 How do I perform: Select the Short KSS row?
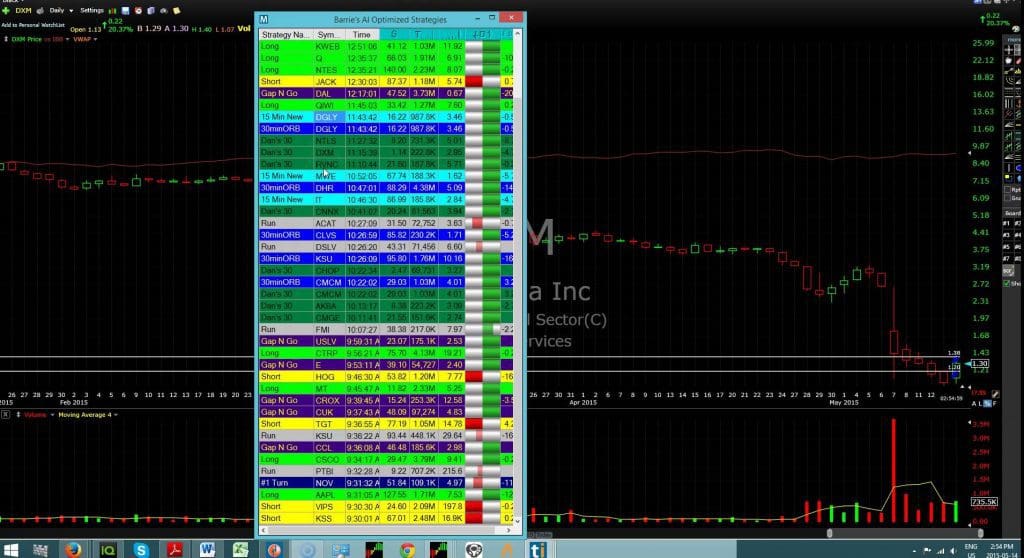[386, 518]
